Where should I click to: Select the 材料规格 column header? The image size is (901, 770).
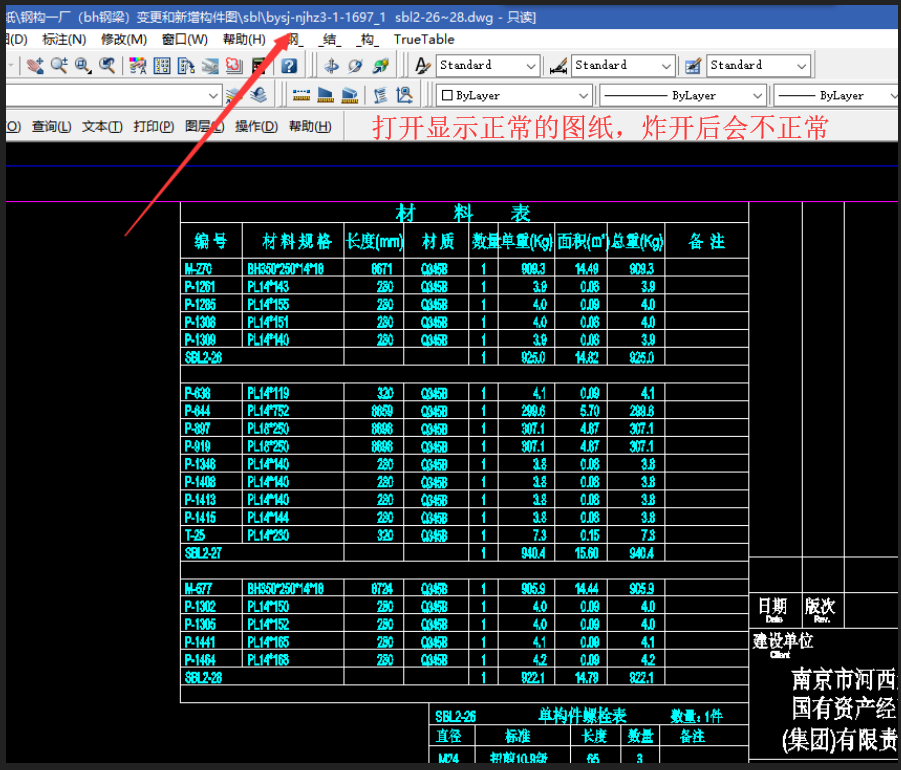pos(297,241)
